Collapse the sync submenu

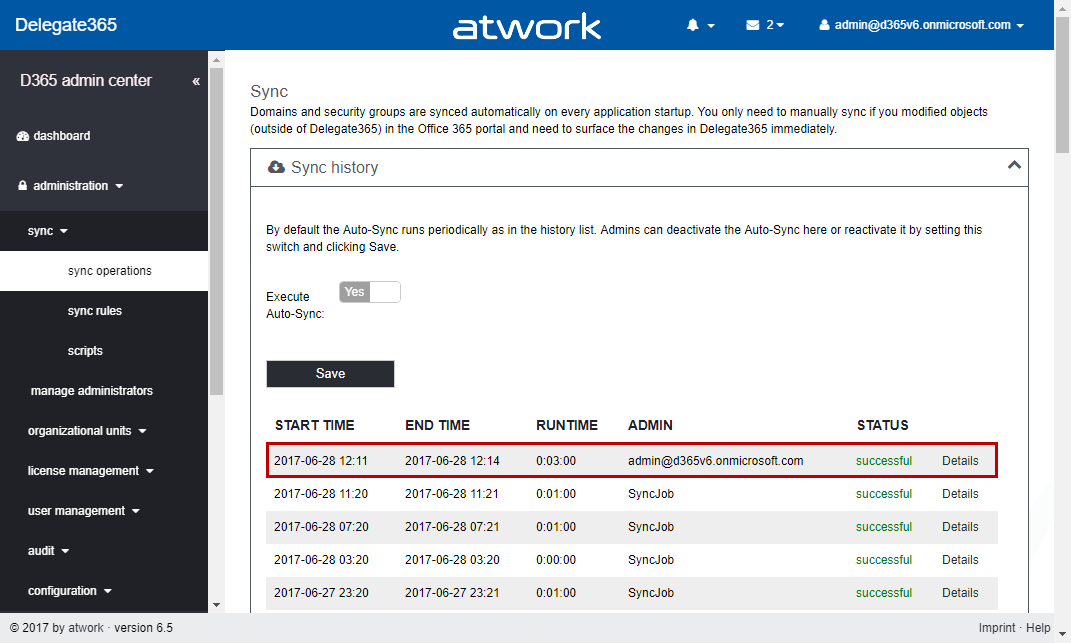click(x=47, y=231)
